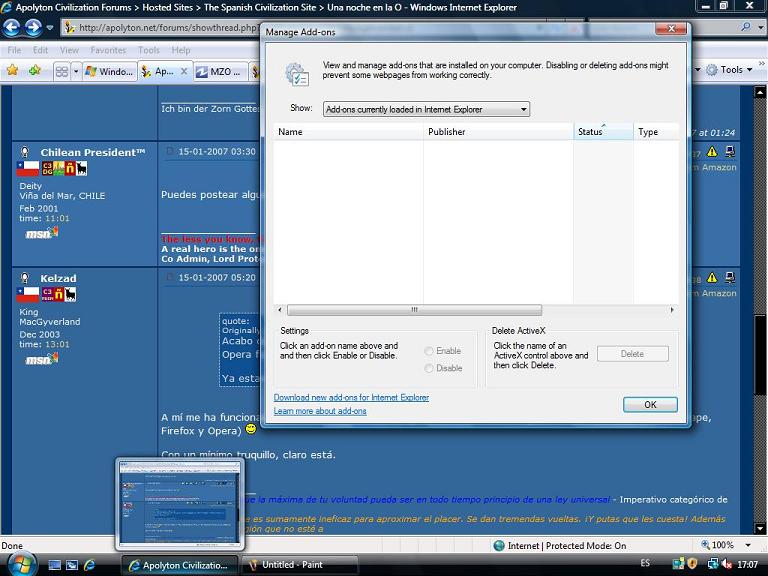Open Download new add-ons for Internet Explorer link
This screenshot has height=576, width=768.
click(351, 397)
